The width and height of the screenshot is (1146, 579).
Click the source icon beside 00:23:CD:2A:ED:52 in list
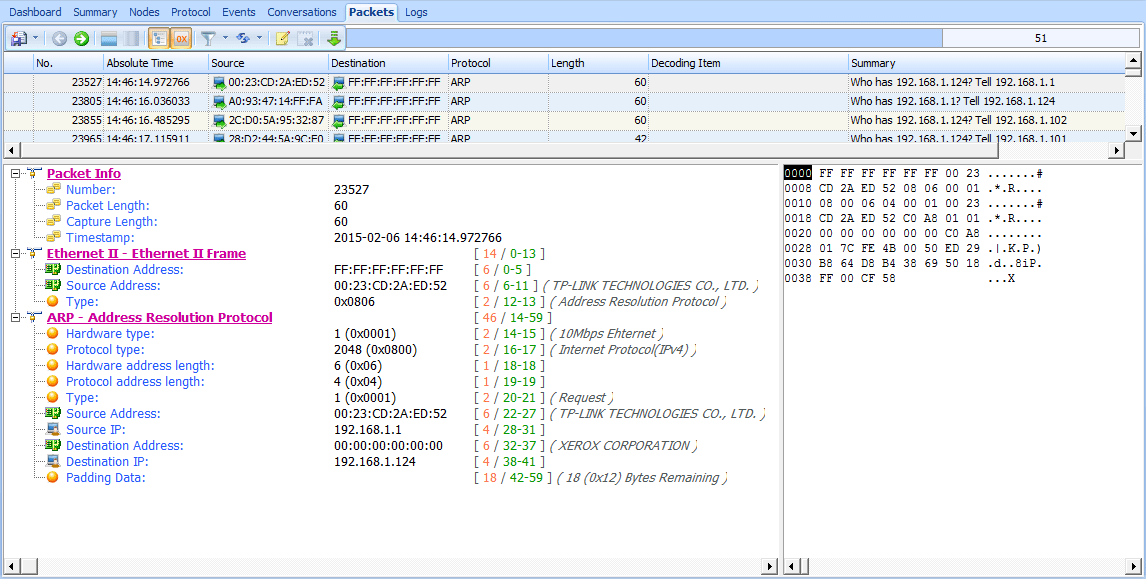219,83
